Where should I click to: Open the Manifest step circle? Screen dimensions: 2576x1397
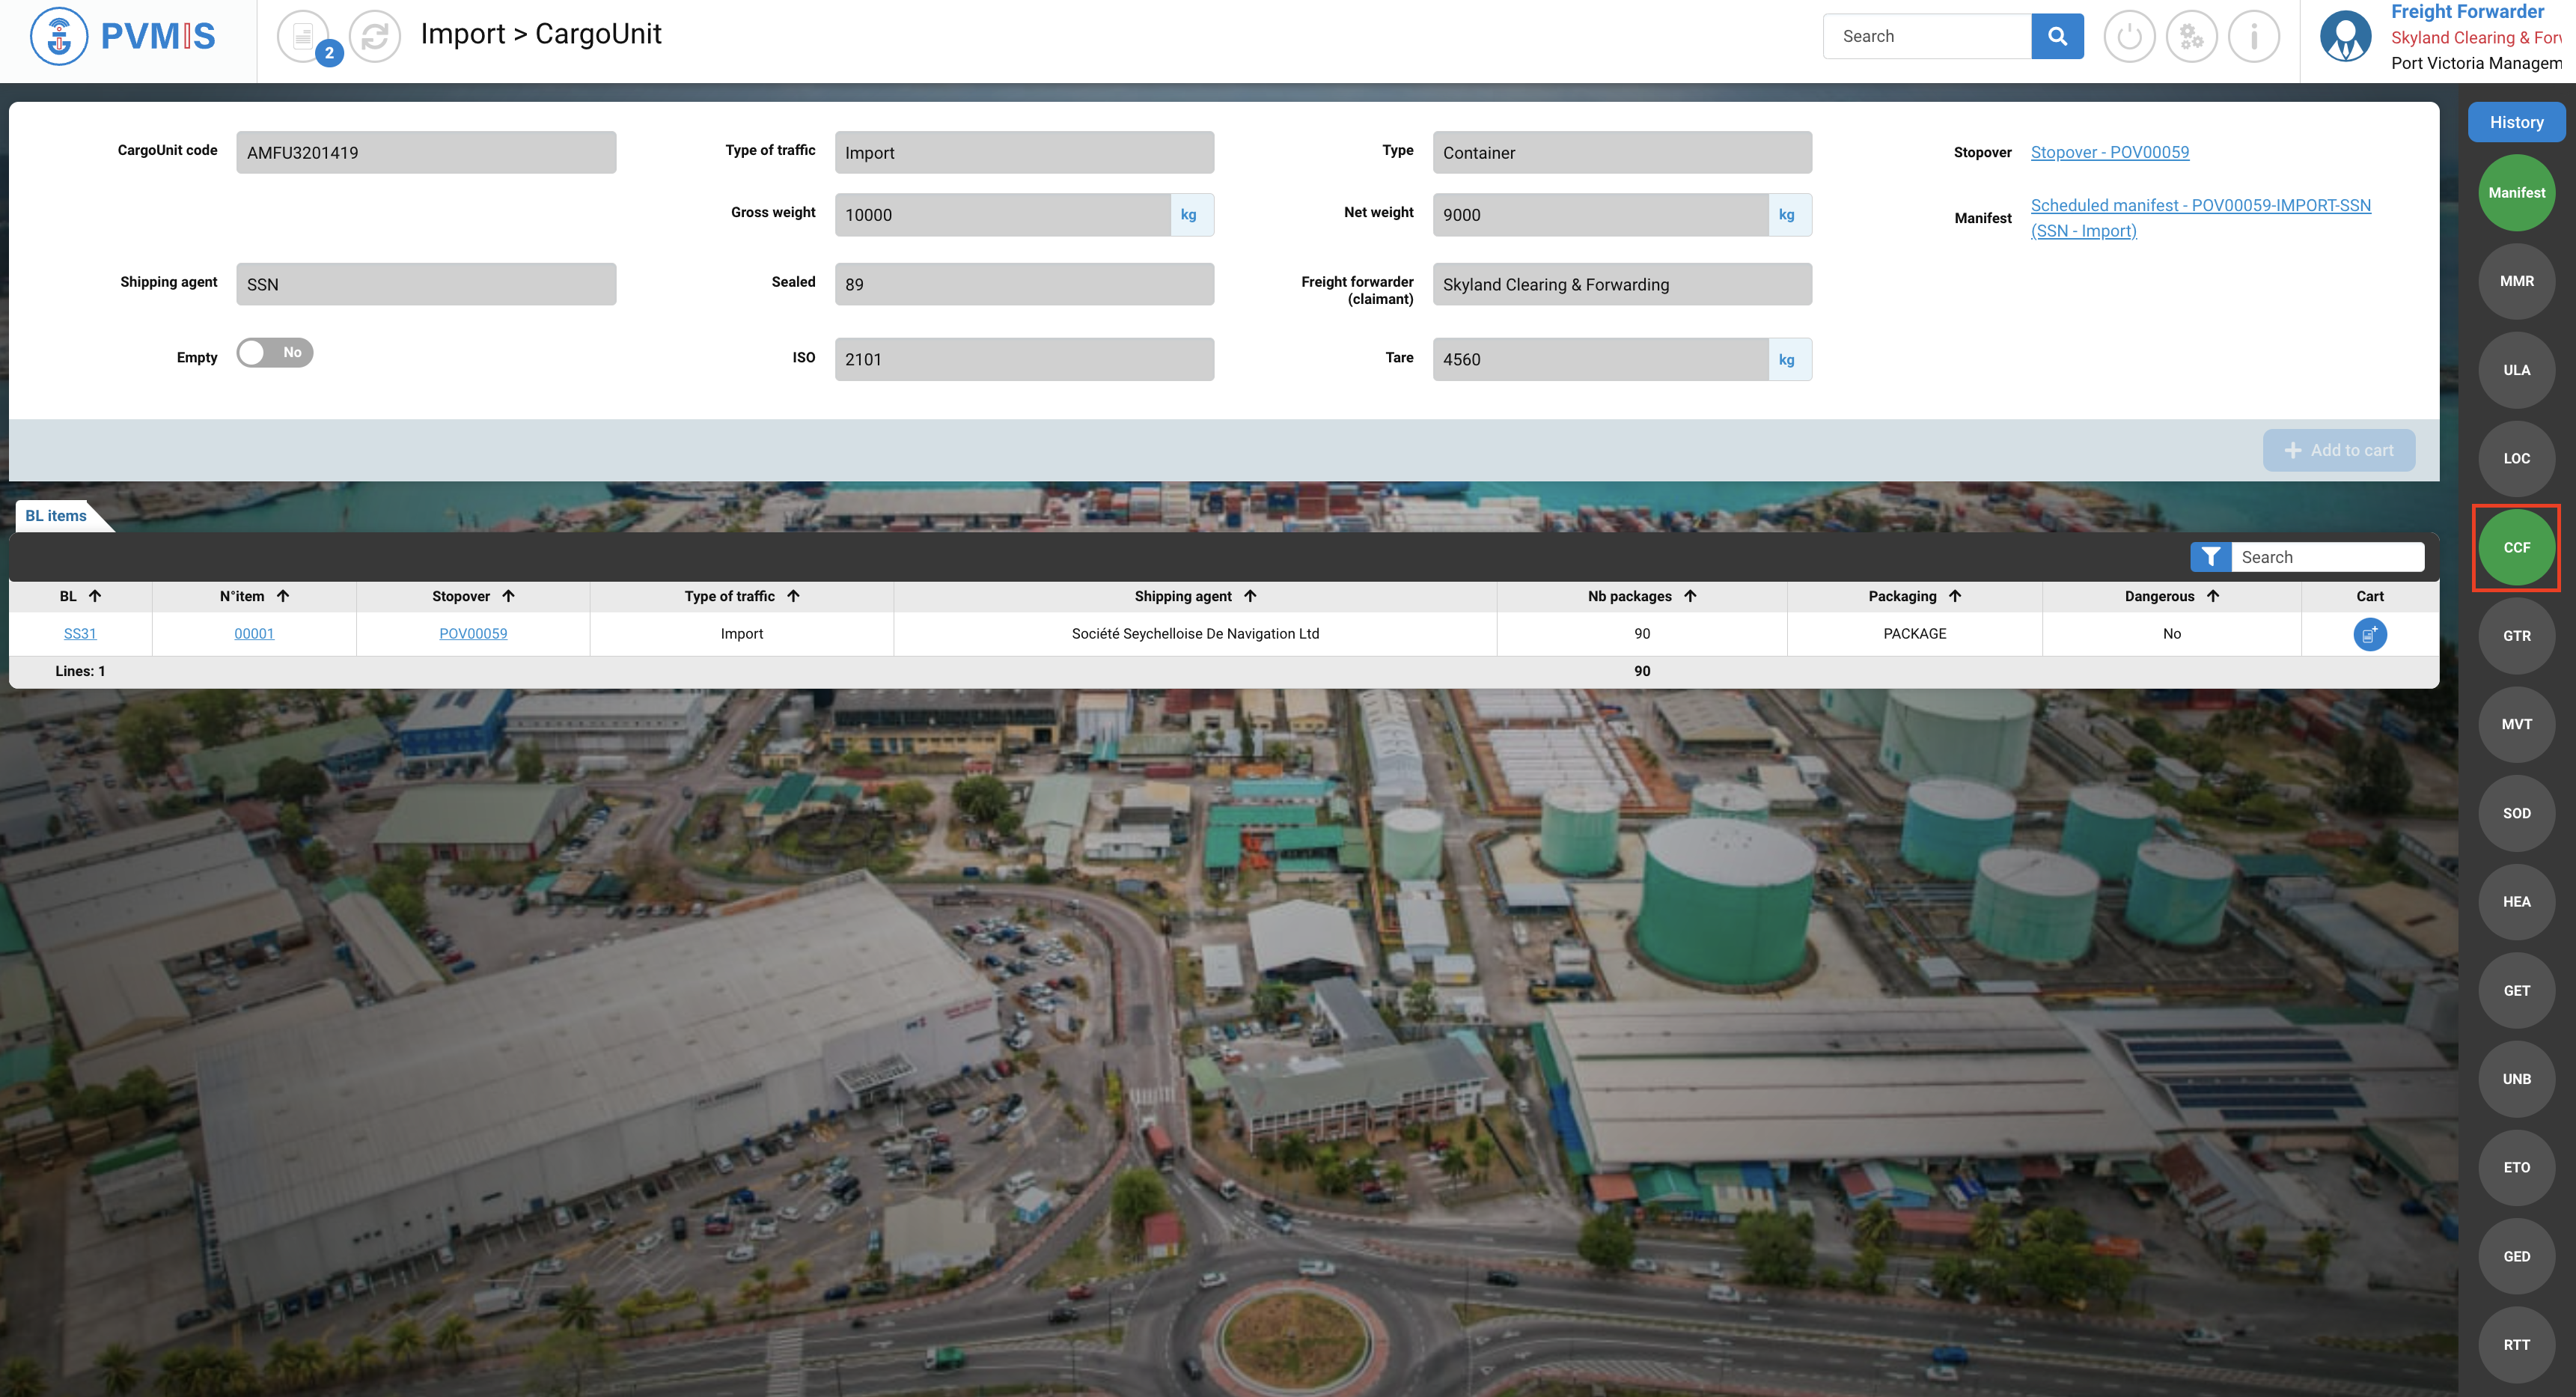click(2516, 193)
